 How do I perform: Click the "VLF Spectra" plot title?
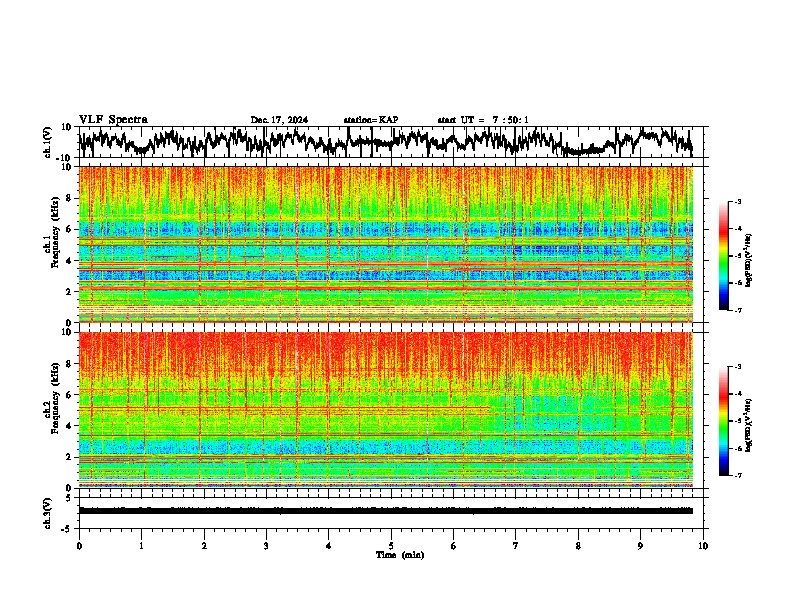pyautogui.click(x=113, y=120)
